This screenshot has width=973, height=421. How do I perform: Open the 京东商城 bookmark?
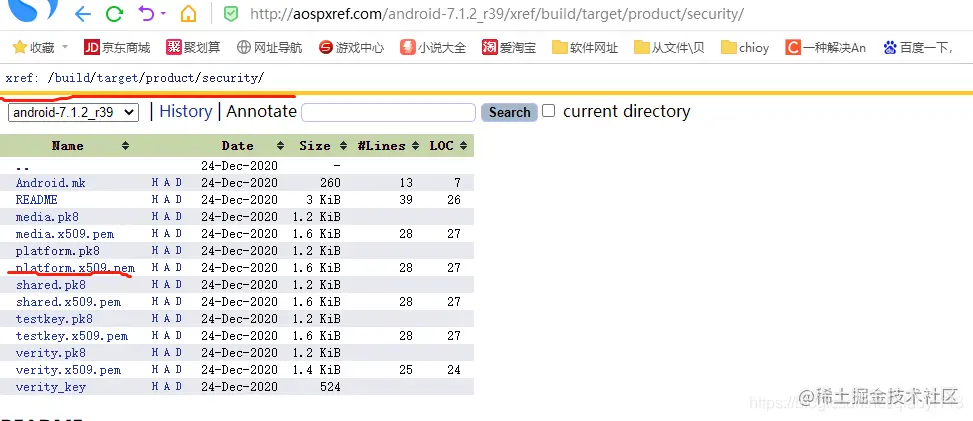click(117, 47)
